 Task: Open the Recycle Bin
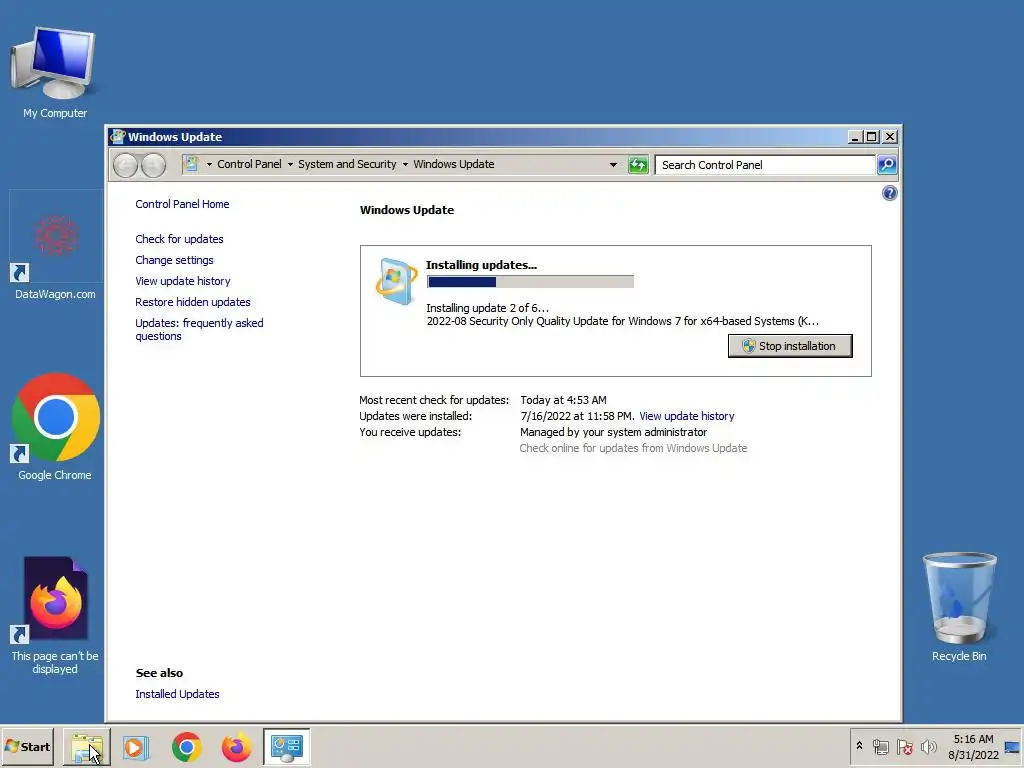coord(959,607)
